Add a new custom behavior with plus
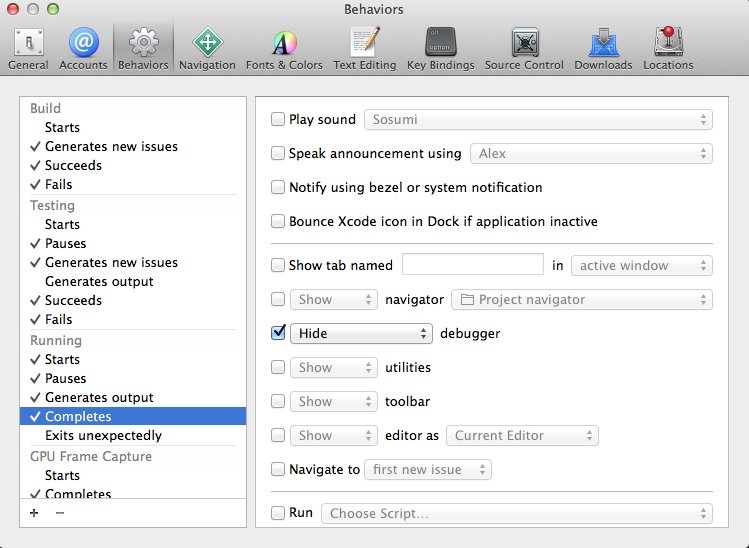This screenshot has width=749, height=548. click(x=34, y=513)
